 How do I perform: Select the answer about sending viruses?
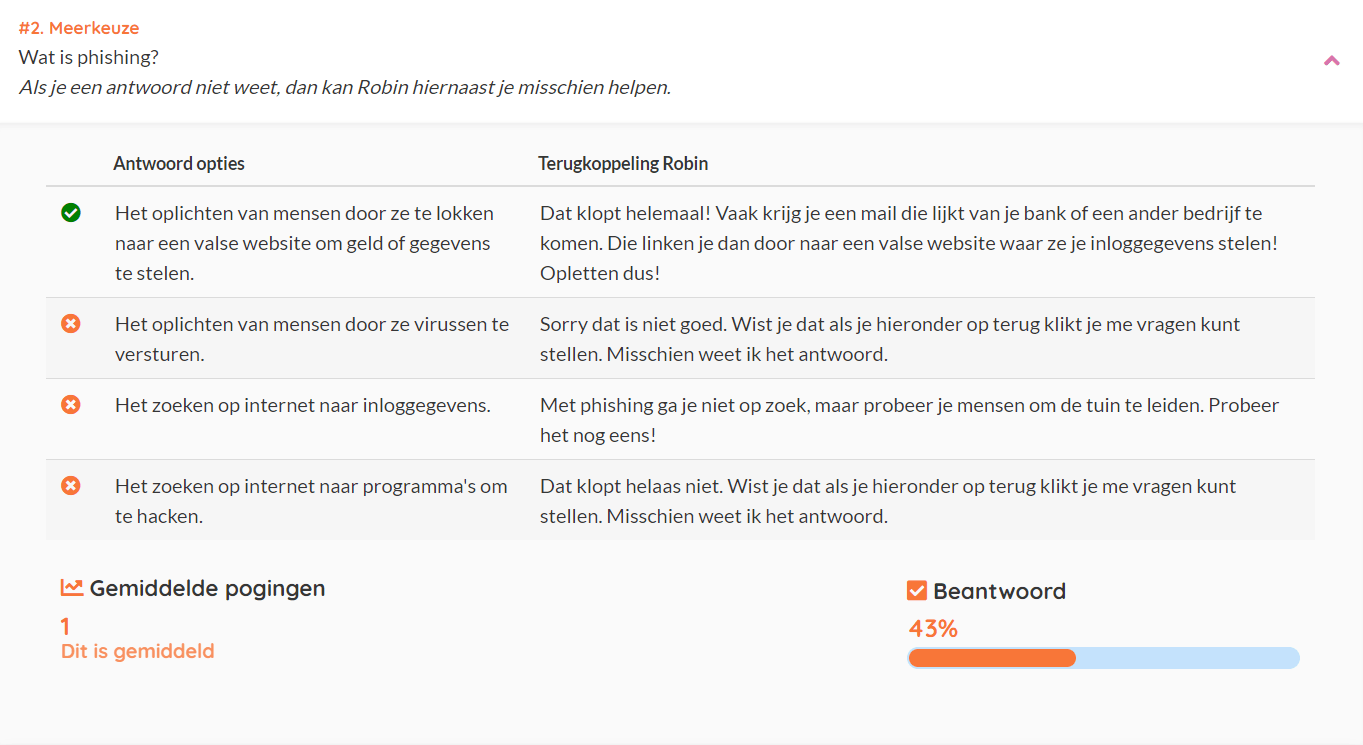point(311,339)
